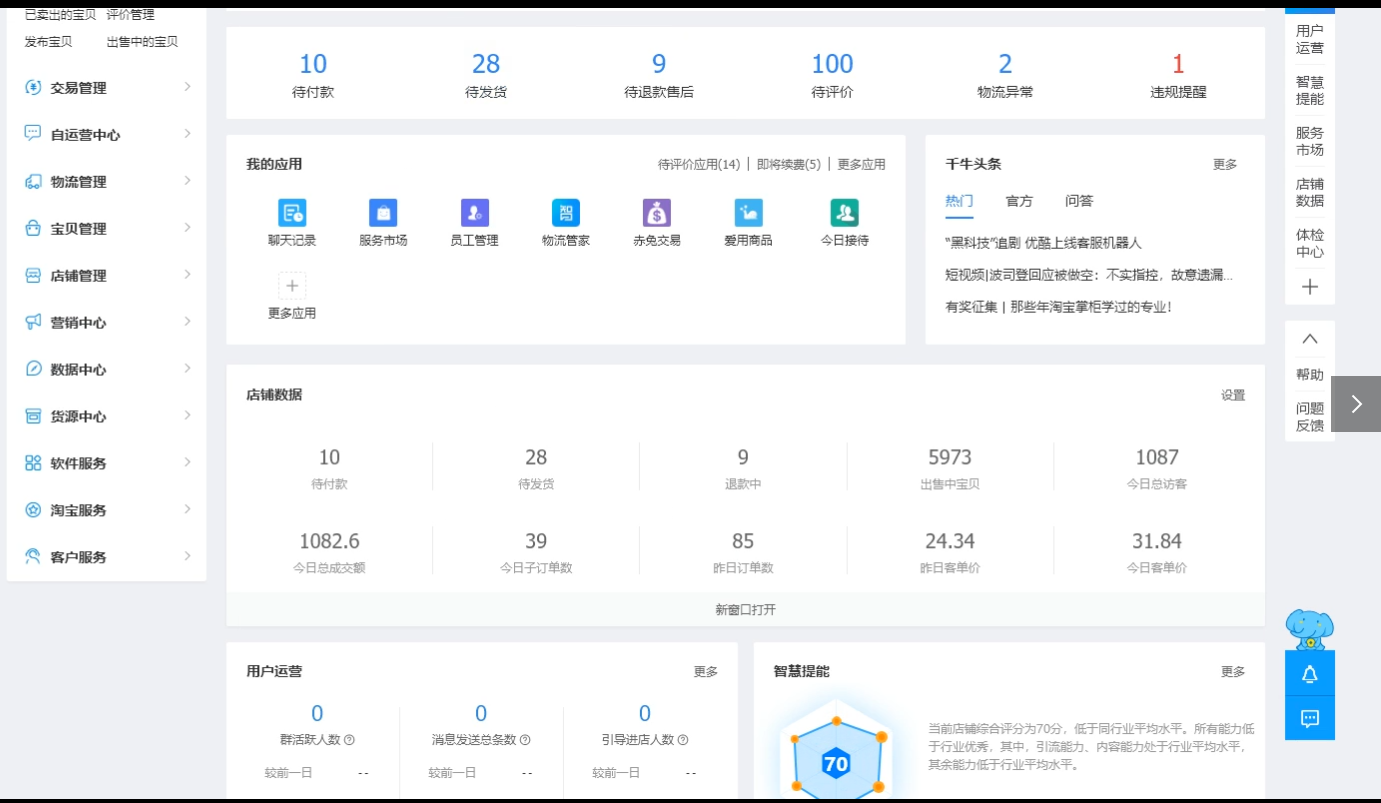The width and height of the screenshot is (1381, 803).
Task: Click the 更多应用 plus icon
Action: (291, 285)
